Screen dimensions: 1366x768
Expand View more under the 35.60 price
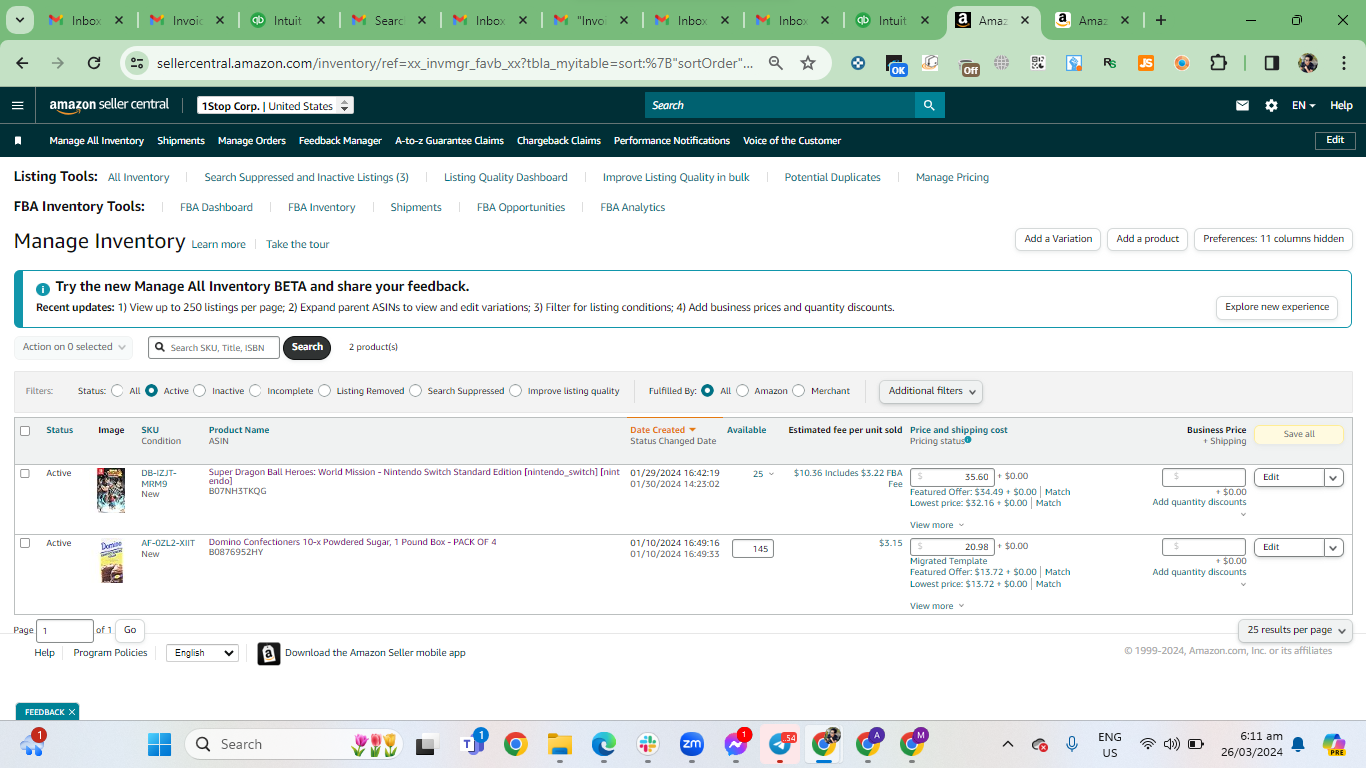937,525
